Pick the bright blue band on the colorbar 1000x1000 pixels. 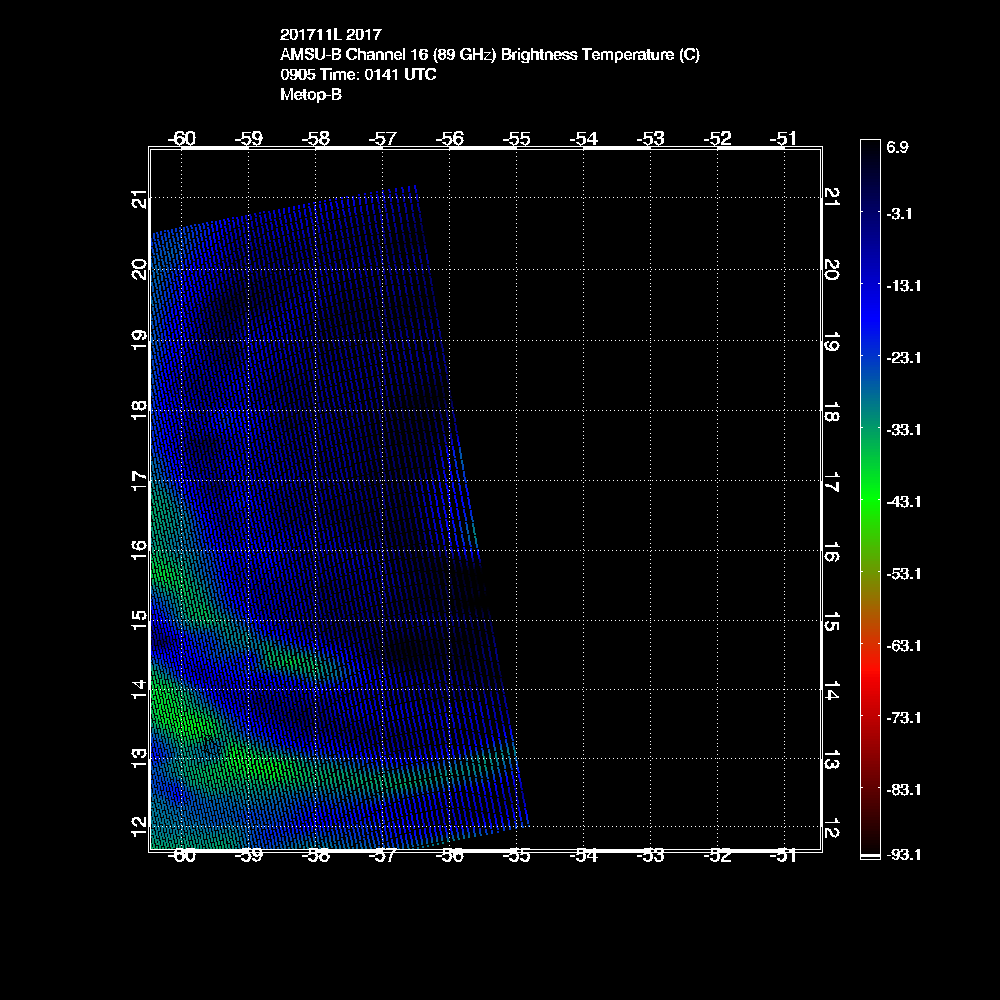tap(869, 310)
